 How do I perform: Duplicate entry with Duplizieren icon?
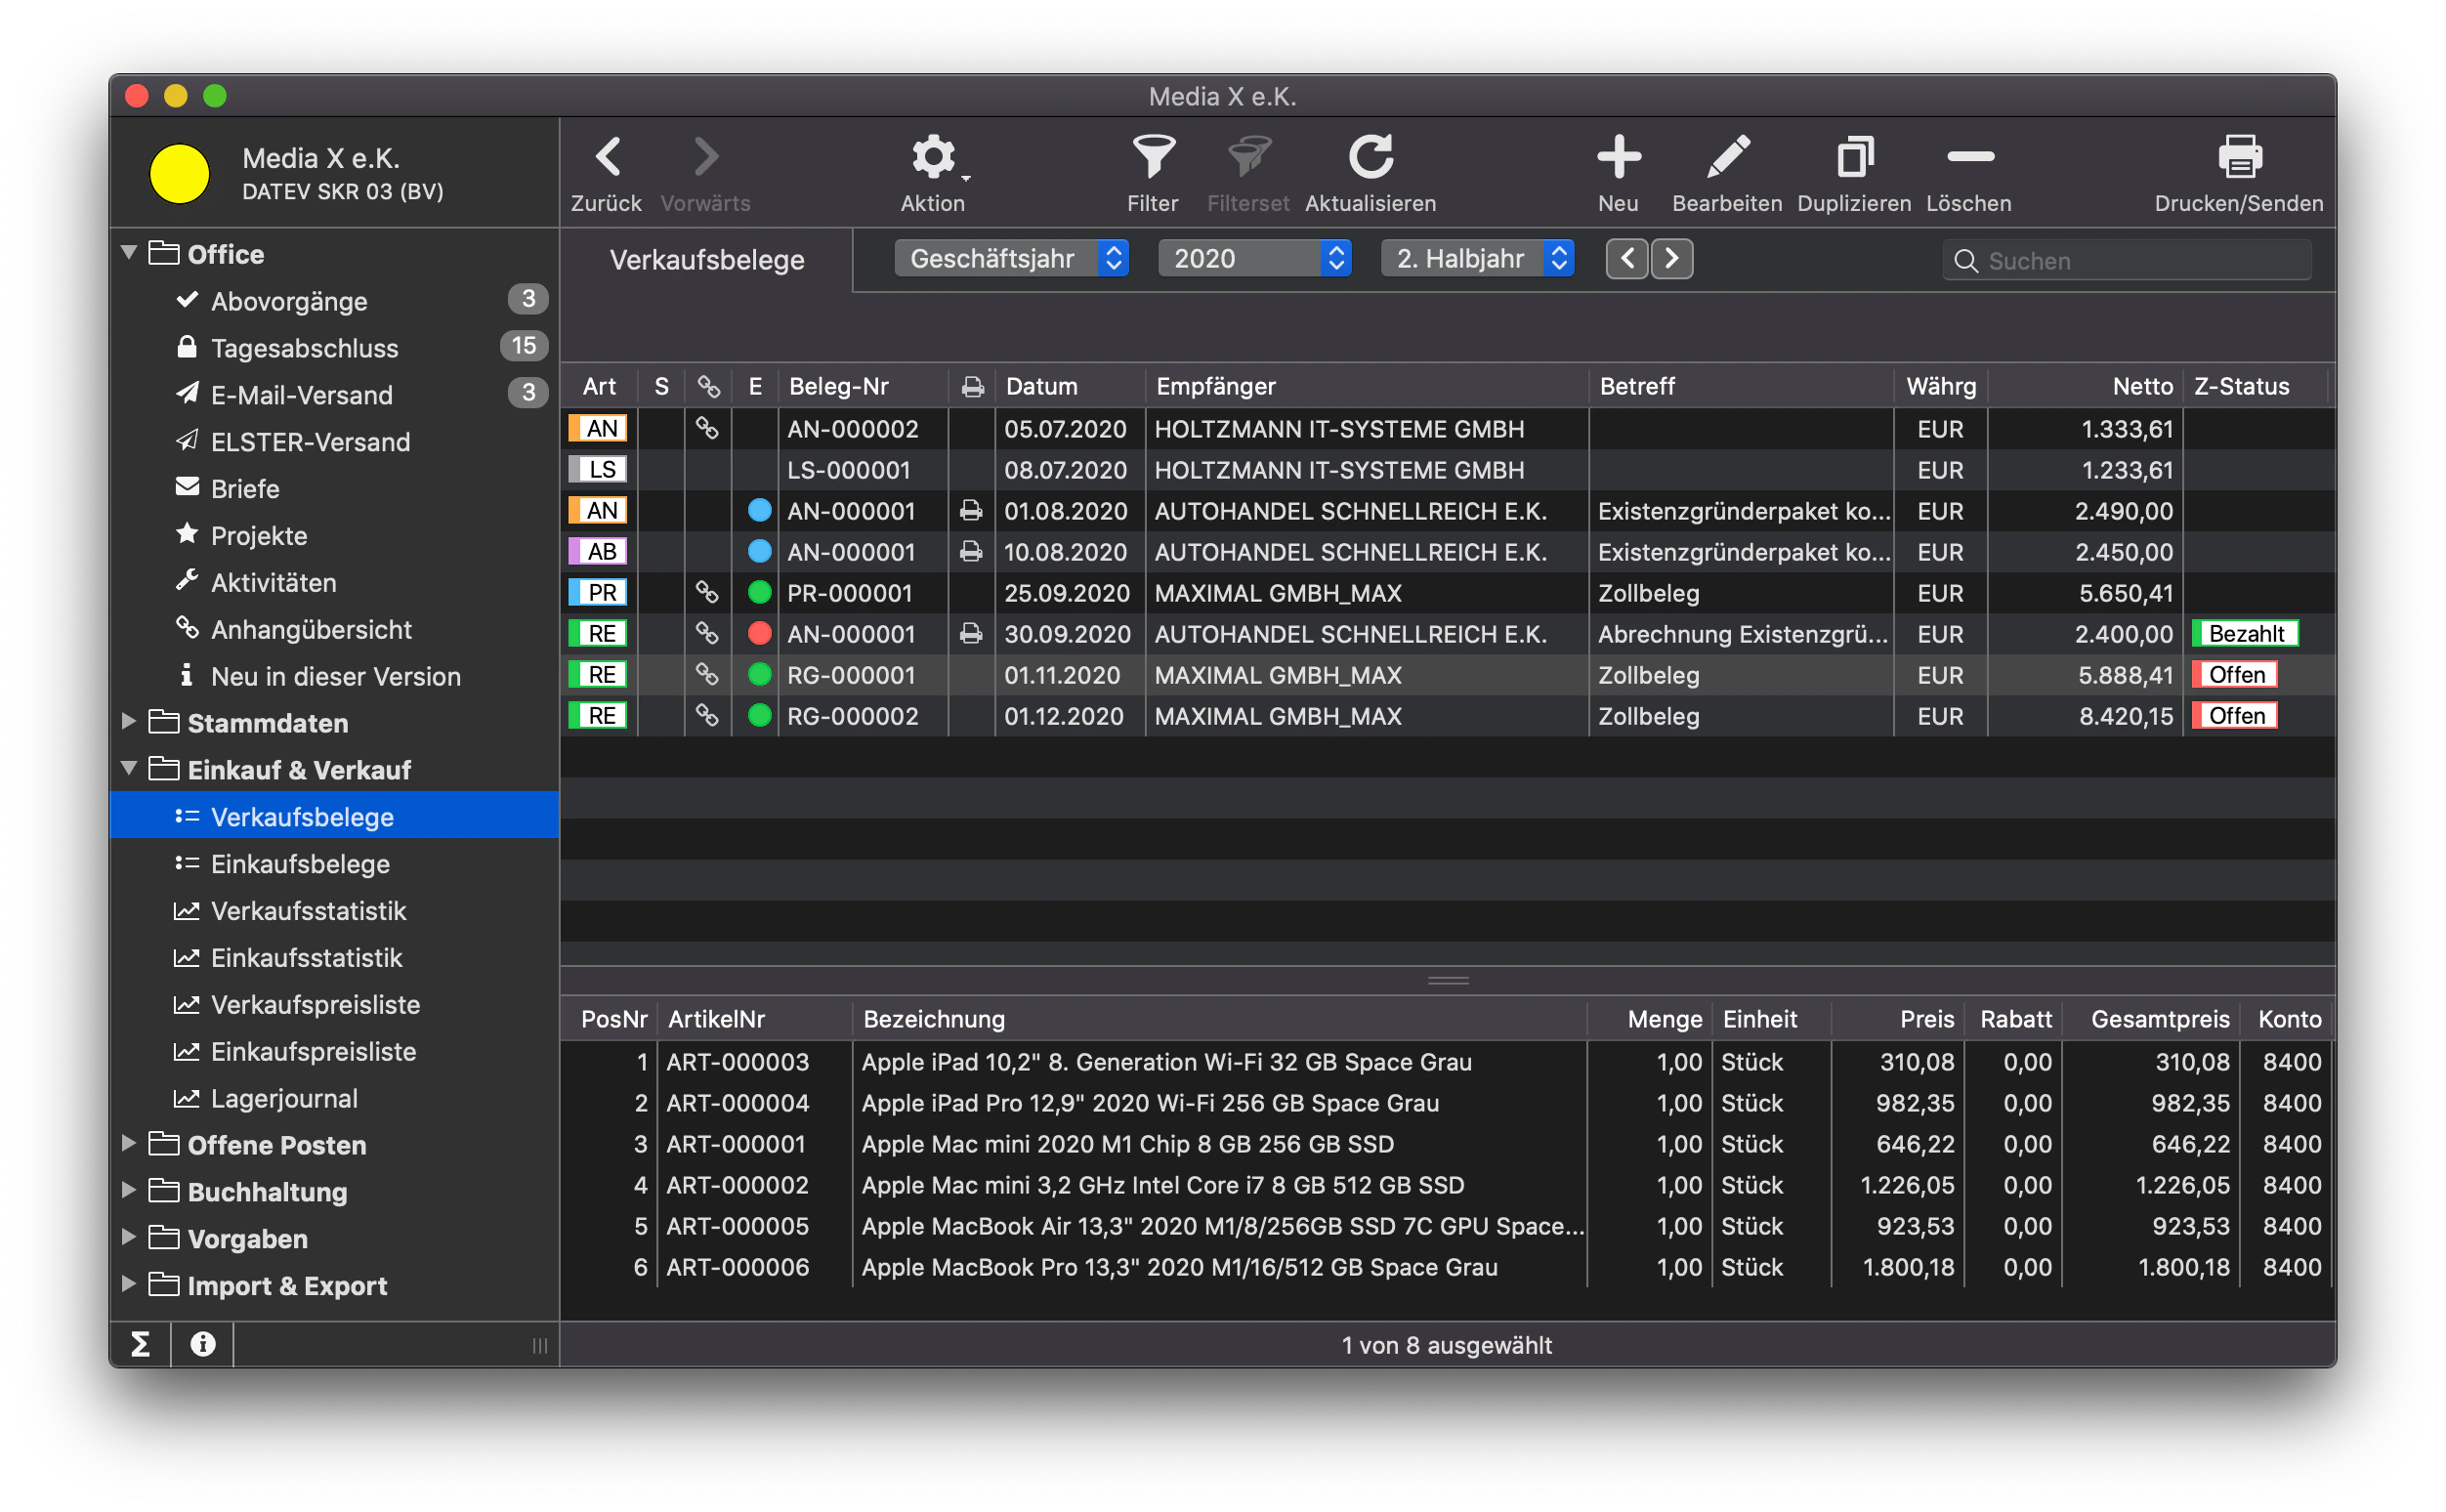pyautogui.click(x=1854, y=158)
